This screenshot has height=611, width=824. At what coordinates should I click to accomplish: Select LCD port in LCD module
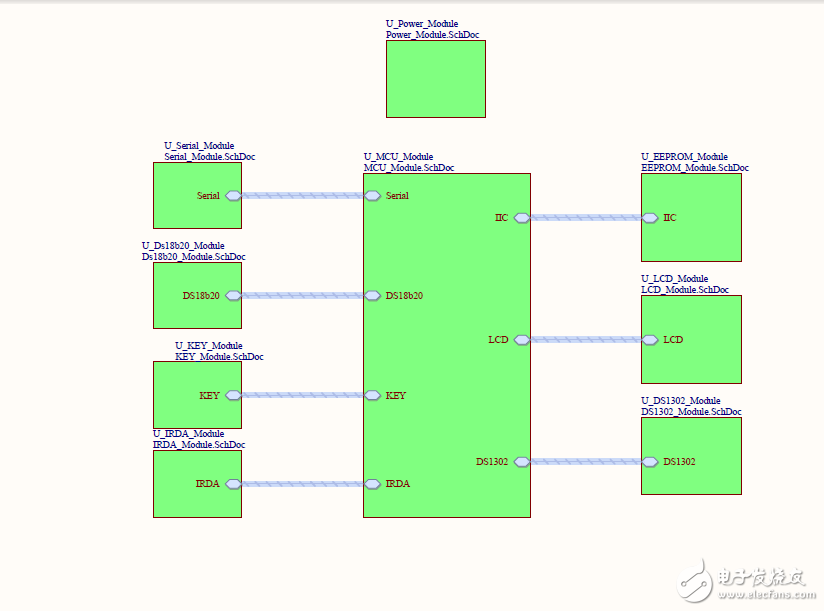tap(650, 340)
